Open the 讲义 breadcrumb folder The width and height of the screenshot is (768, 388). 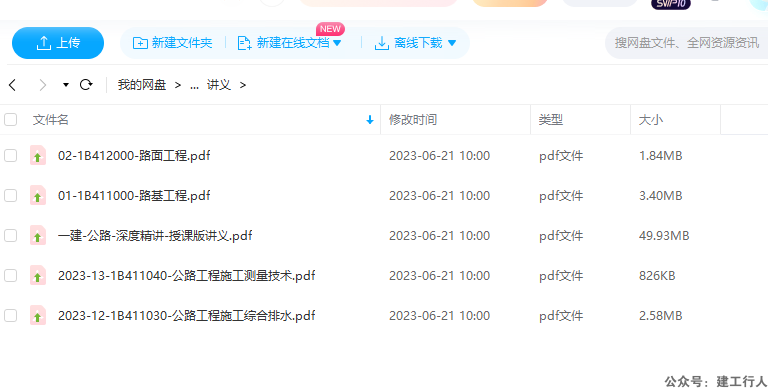point(218,85)
